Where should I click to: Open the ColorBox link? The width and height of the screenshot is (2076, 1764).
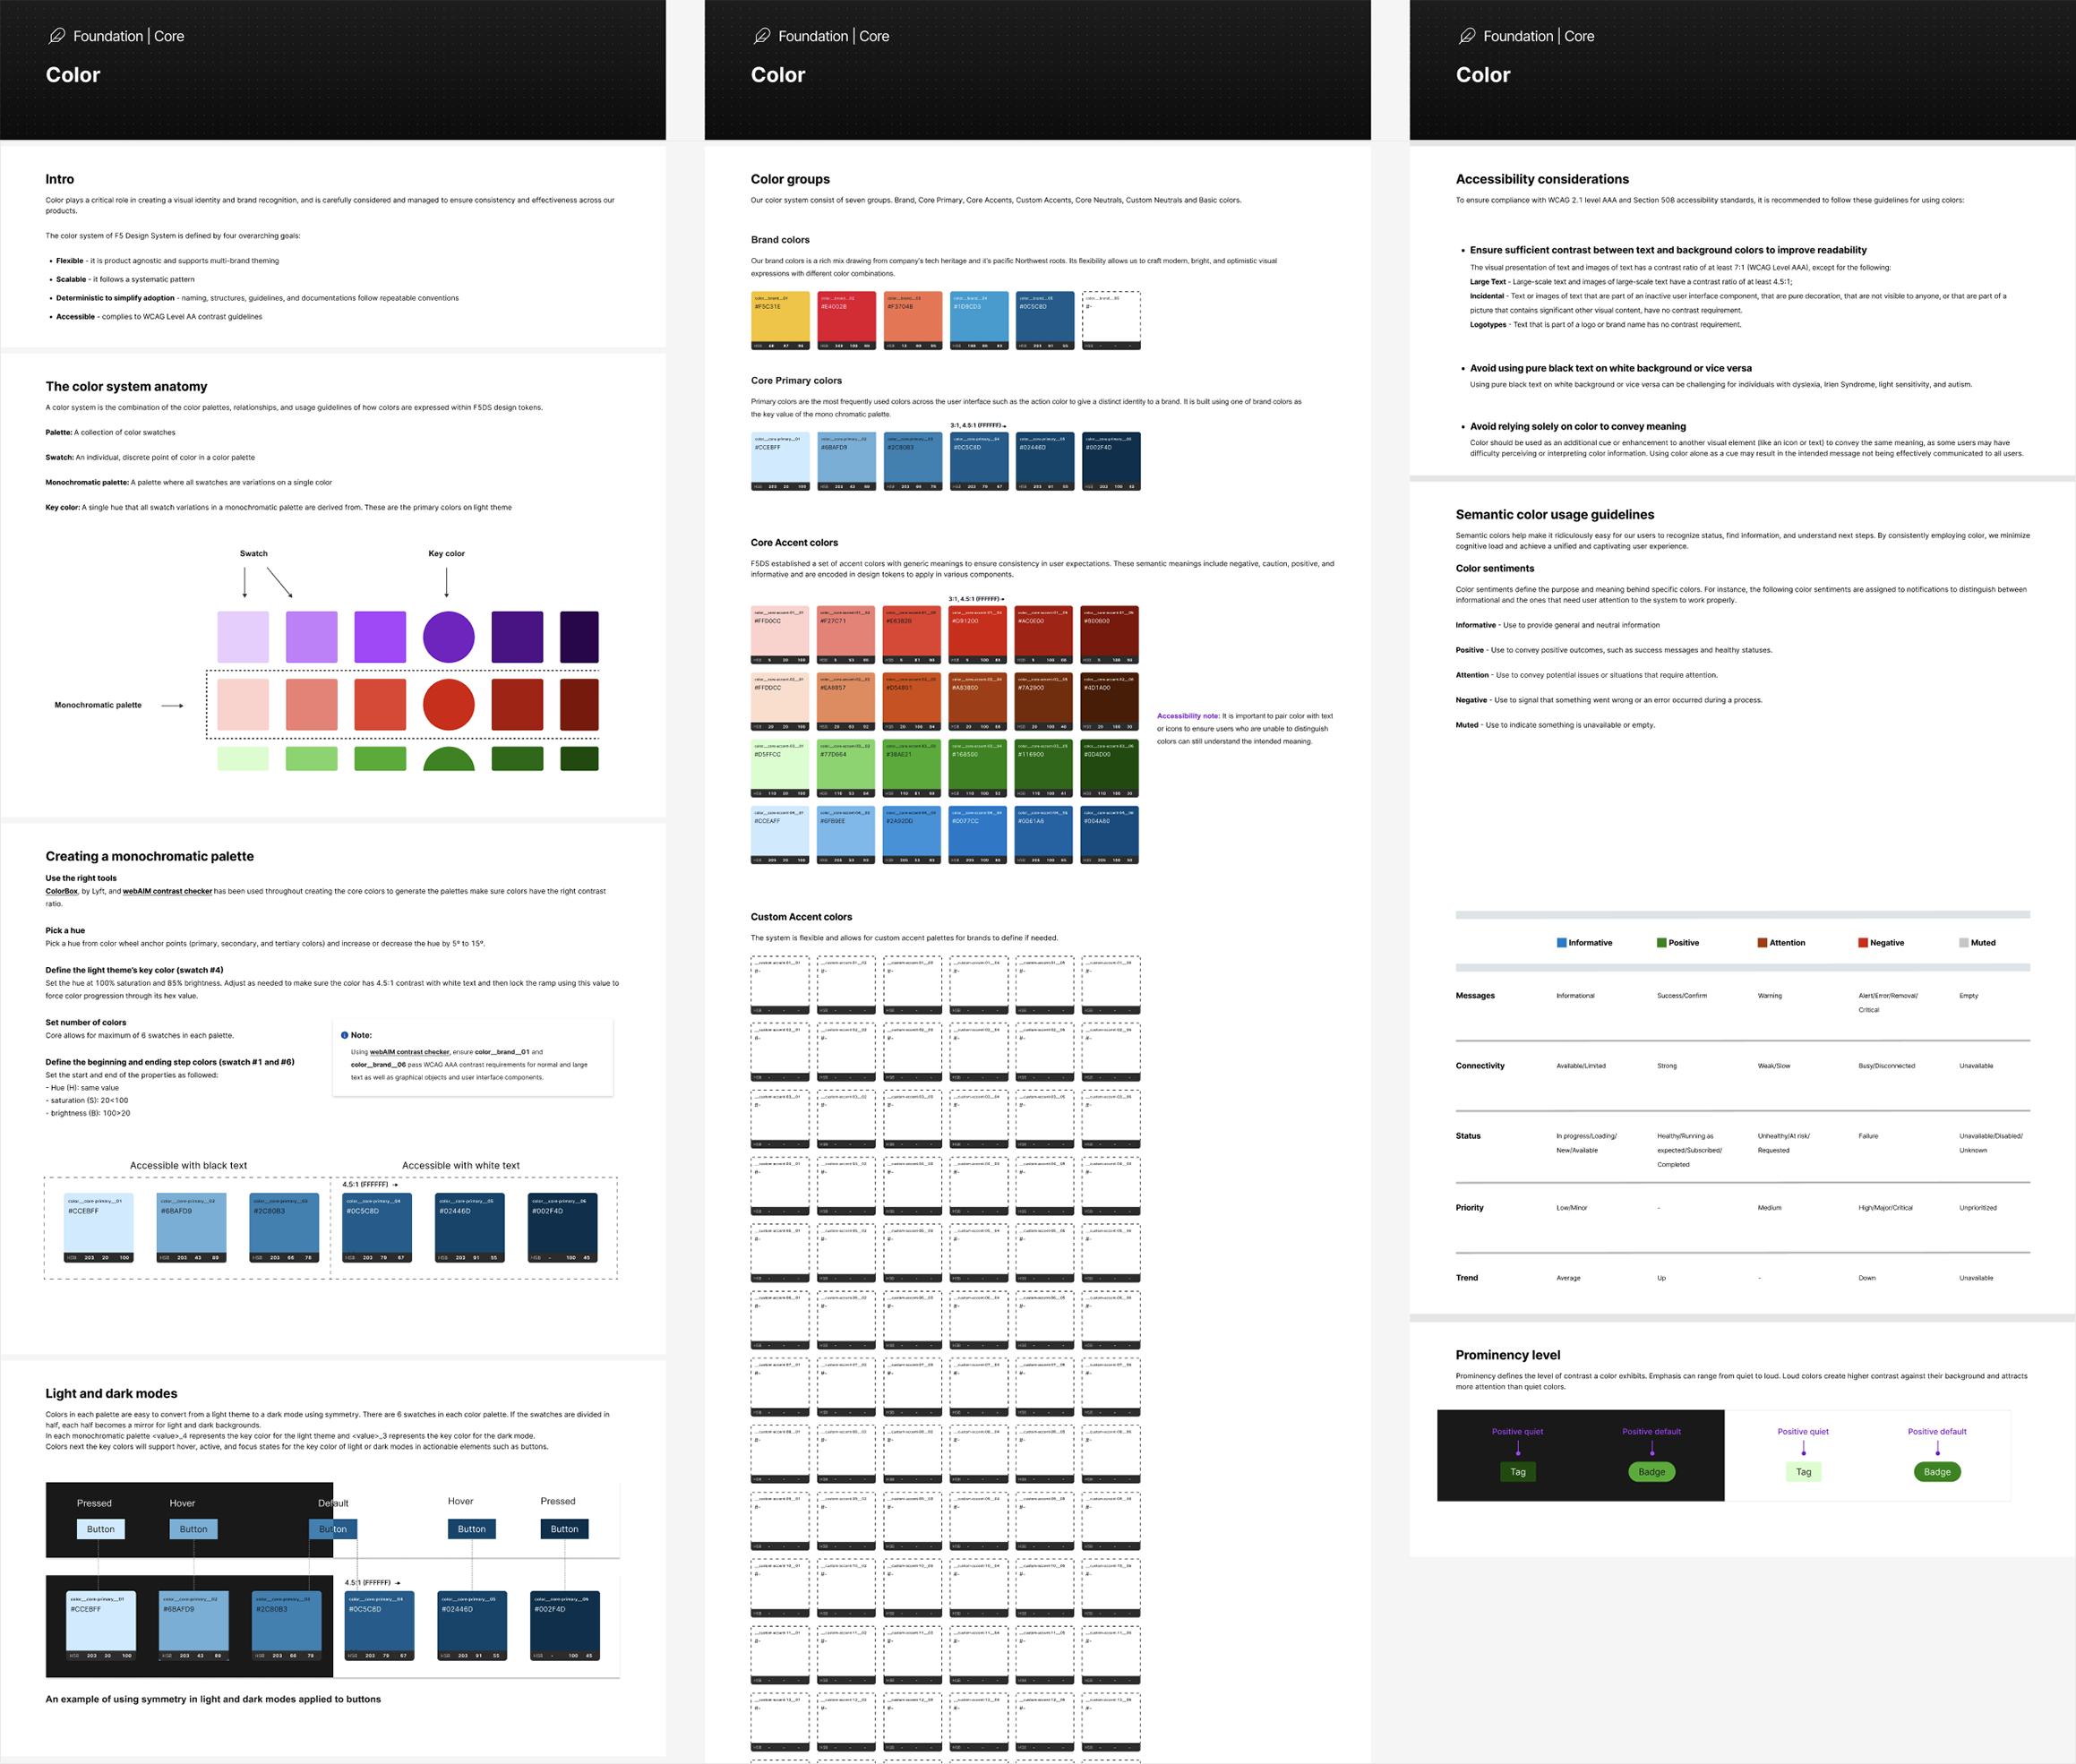coord(62,891)
